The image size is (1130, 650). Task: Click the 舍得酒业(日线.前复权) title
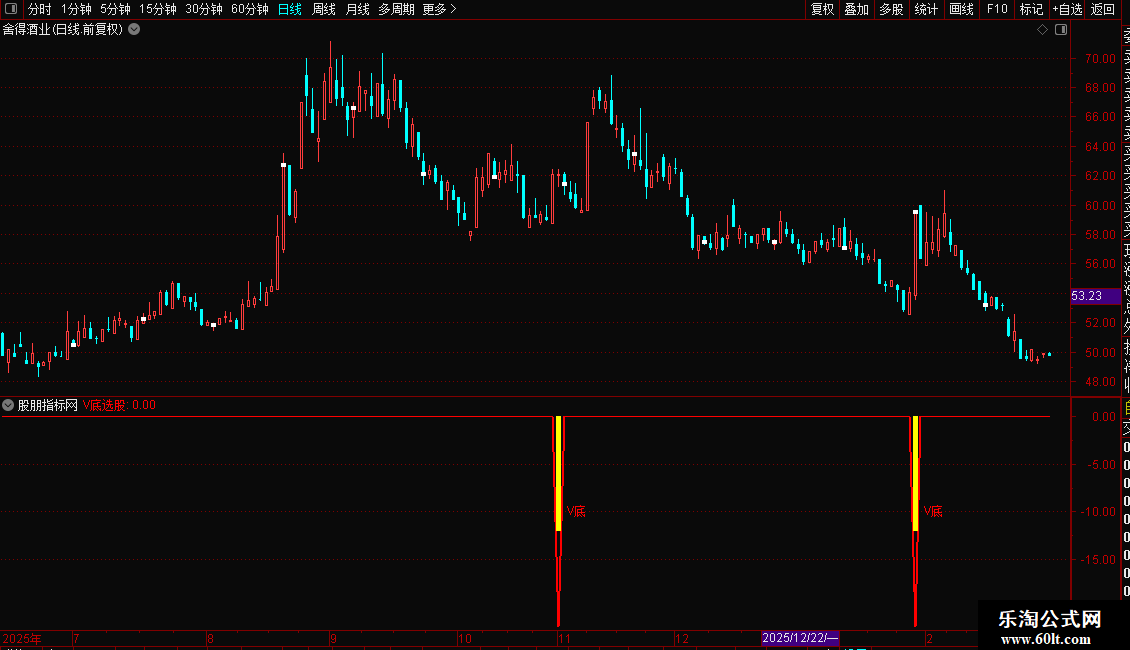[x=63, y=30]
